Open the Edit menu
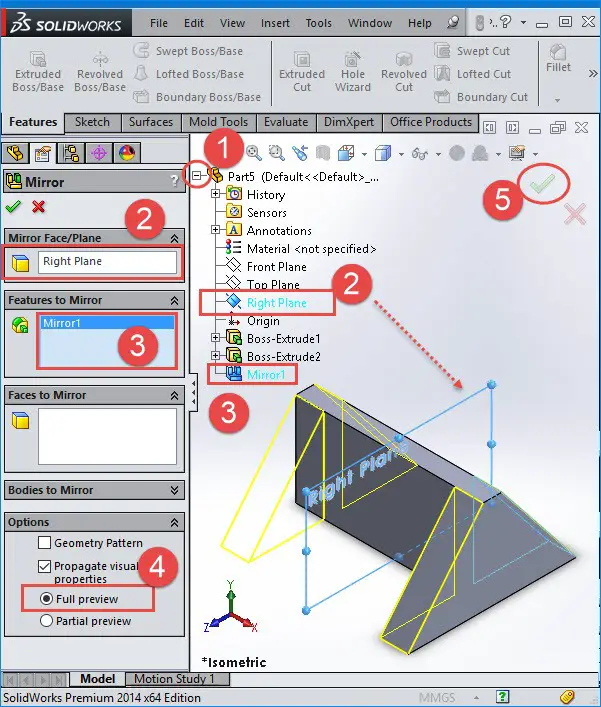This screenshot has height=707, width=601. (194, 23)
